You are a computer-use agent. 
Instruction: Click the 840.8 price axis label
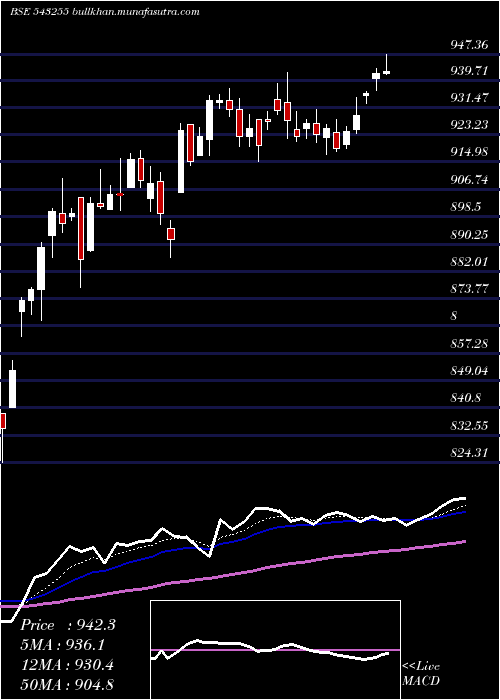[x=466, y=398]
